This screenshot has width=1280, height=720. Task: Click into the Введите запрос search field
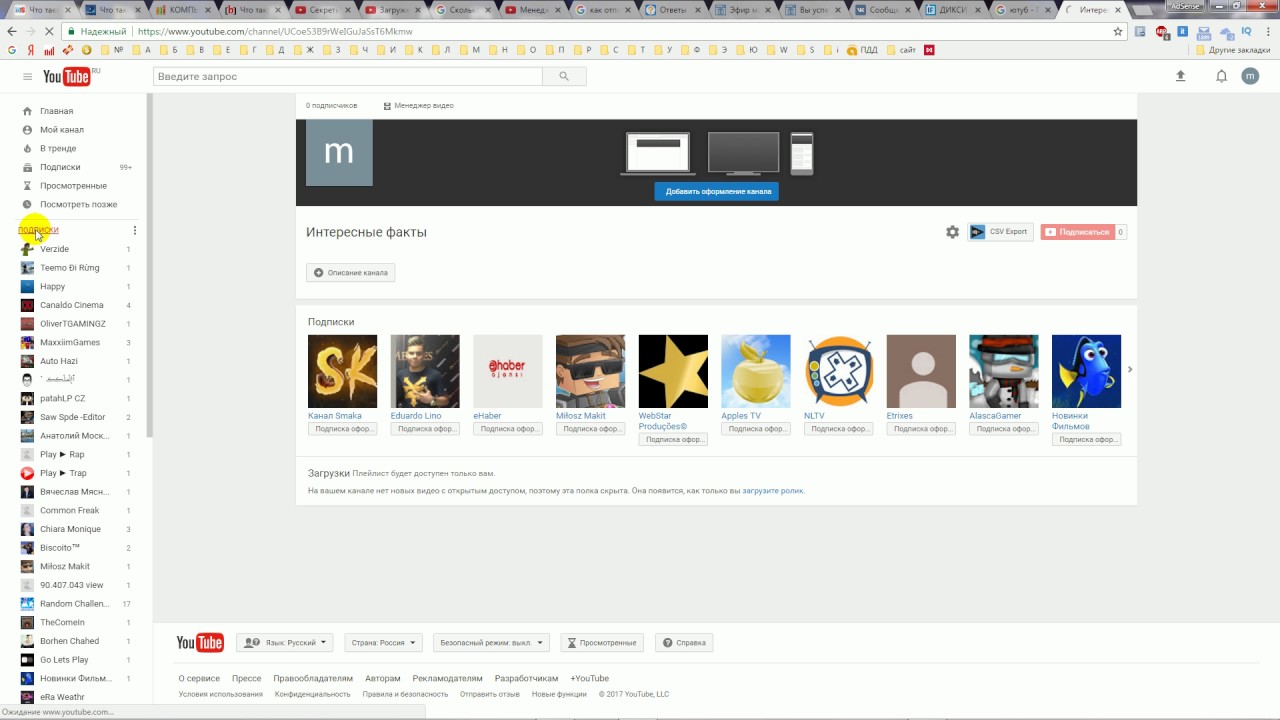pos(348,76)
